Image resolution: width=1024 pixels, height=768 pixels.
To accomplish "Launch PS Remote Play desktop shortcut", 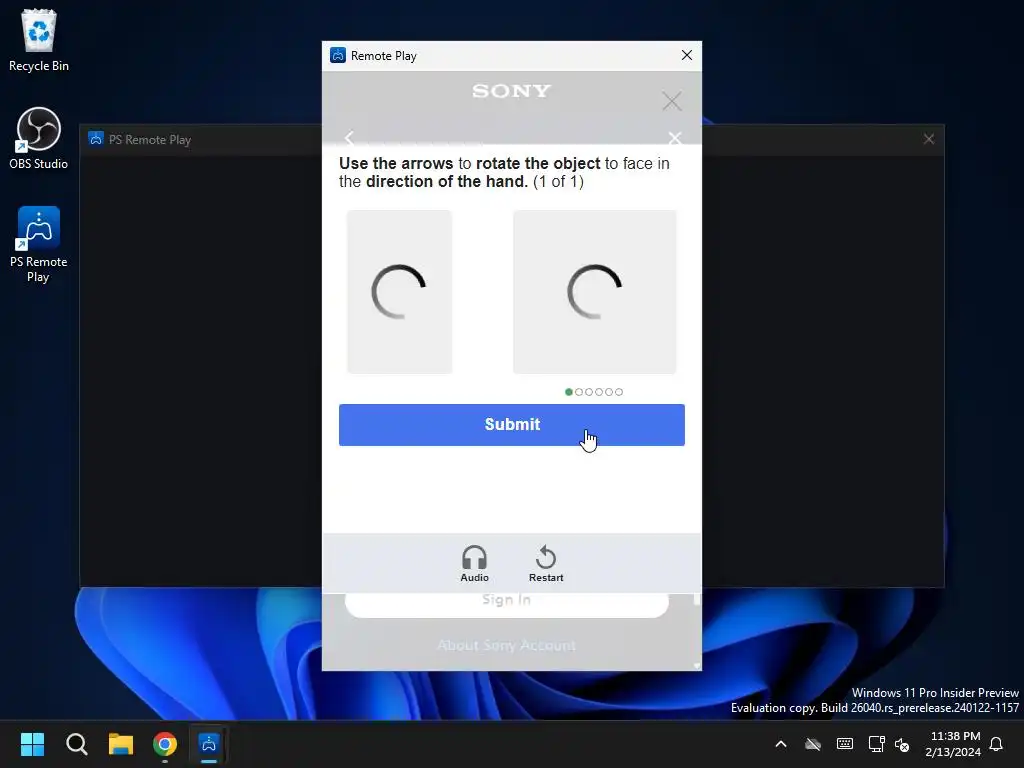I will [x=39, y=244].
